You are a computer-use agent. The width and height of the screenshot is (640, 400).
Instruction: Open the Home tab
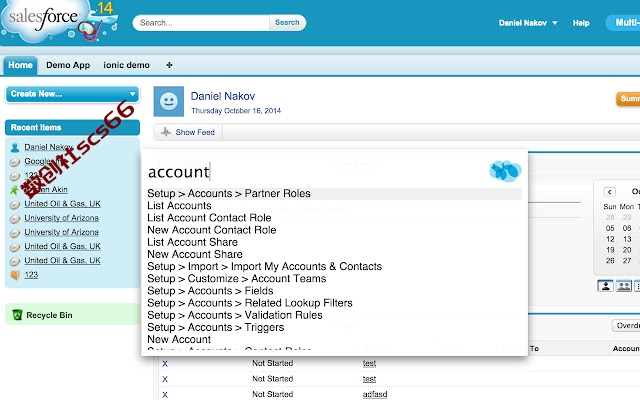[20, 65]
